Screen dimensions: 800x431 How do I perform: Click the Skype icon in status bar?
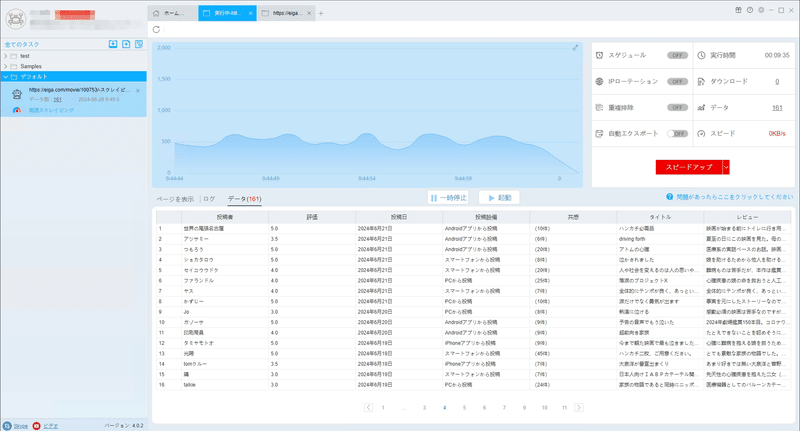[x=7, y=426]
